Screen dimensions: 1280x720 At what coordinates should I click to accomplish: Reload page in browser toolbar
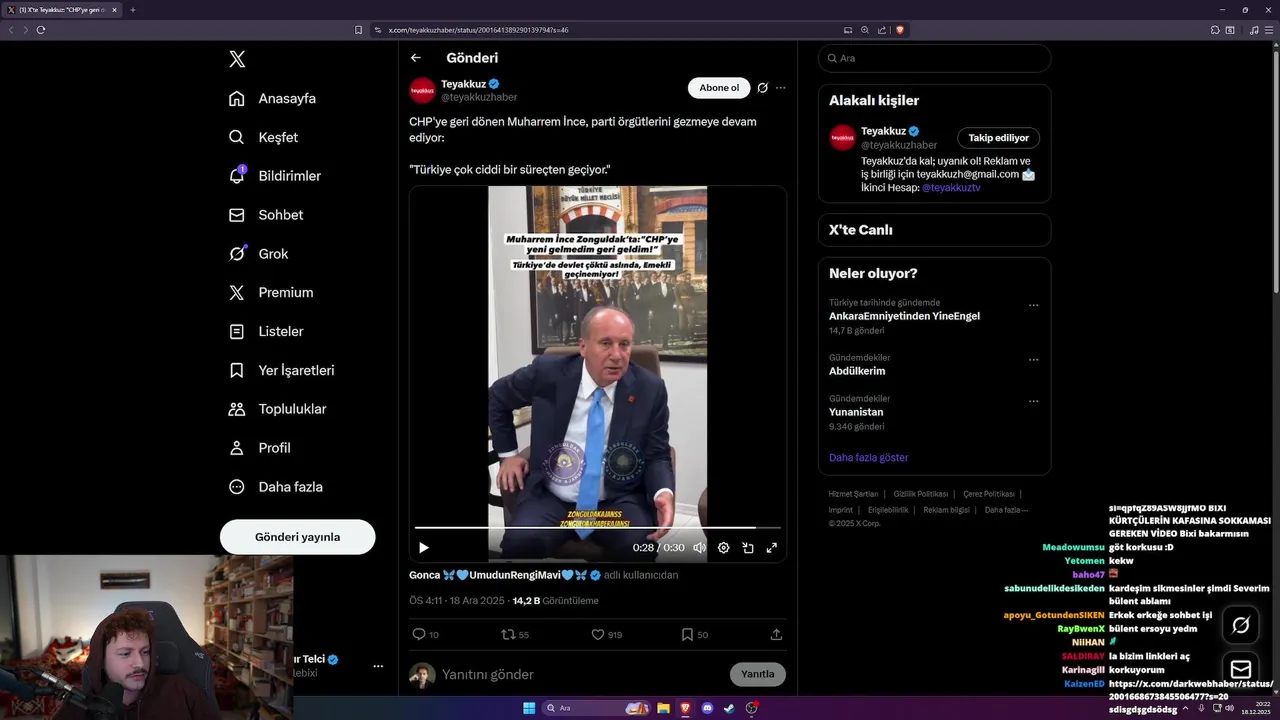[x=41, y=30]
